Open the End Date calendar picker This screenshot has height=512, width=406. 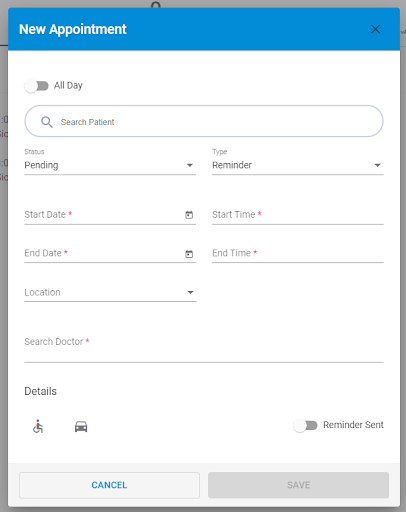[189, 254]
